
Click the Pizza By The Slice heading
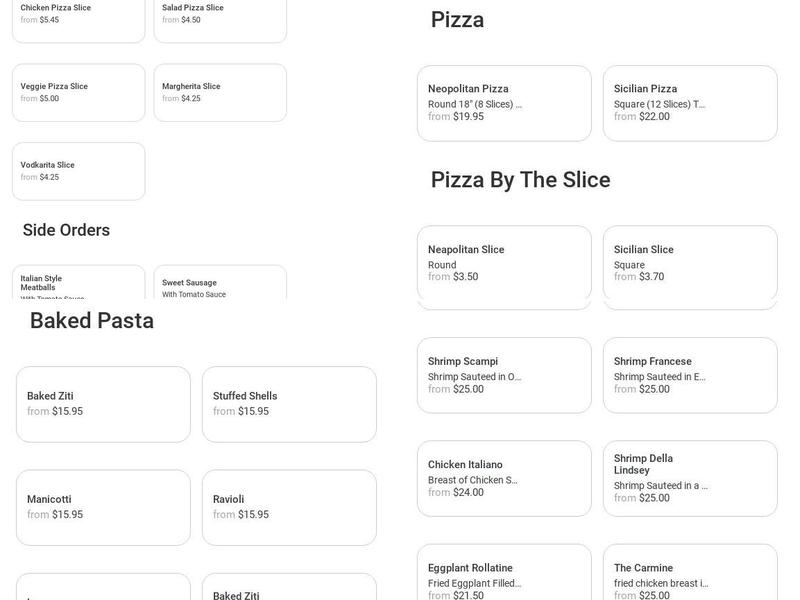coord(520,179)
